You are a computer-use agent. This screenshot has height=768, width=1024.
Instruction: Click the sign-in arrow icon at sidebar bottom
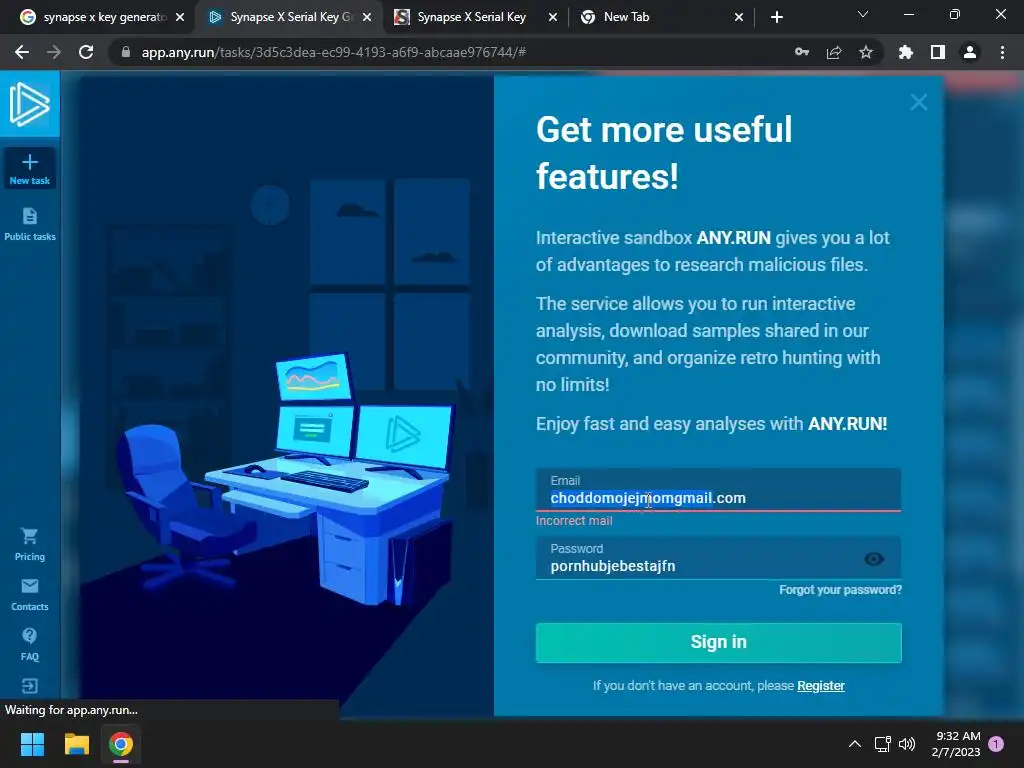(29, 686)
